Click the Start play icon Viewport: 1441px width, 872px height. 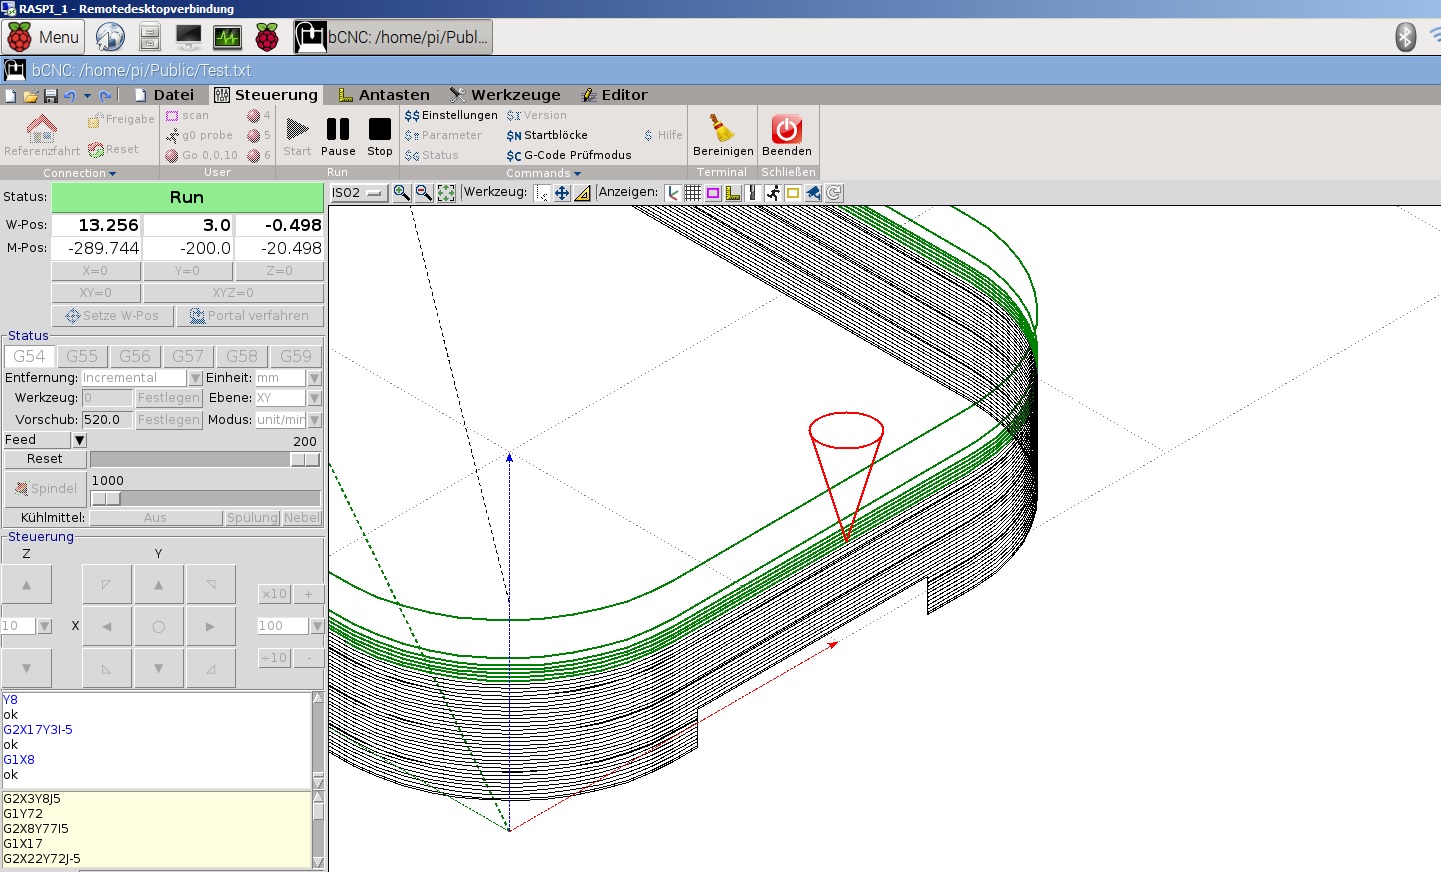click(297, 137)
